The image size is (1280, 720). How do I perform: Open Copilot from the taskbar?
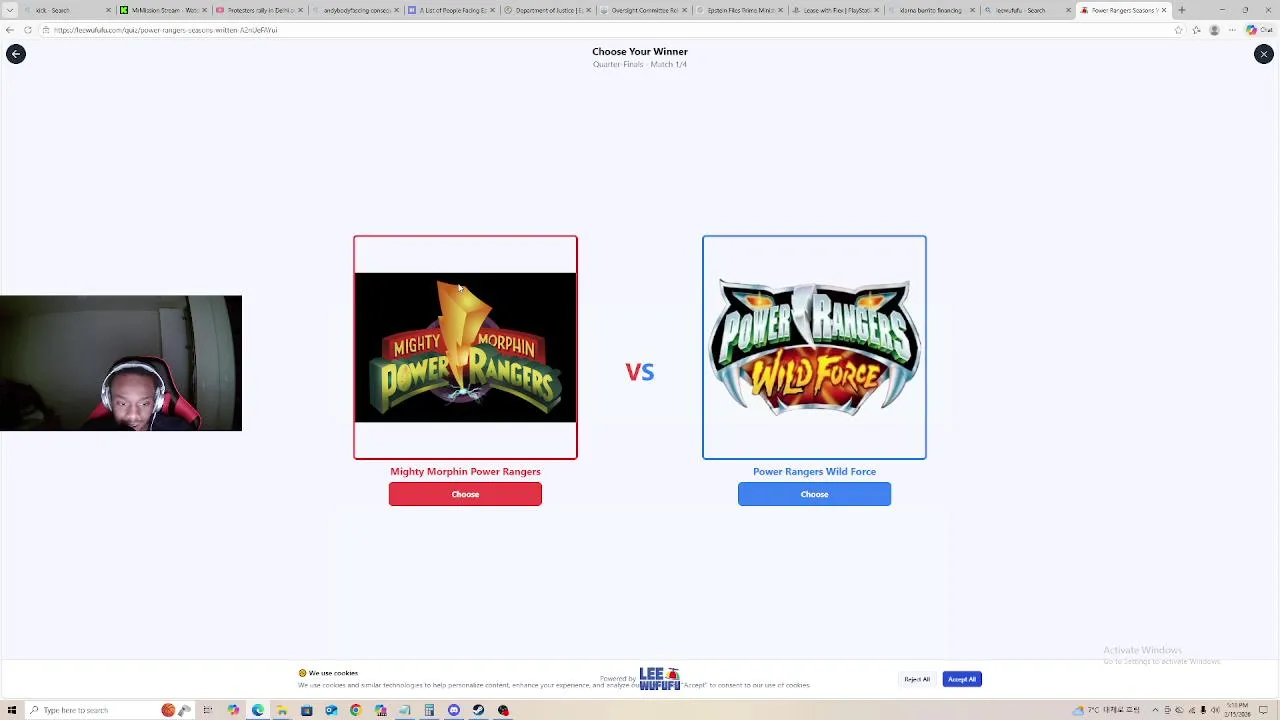pos(233,710)
